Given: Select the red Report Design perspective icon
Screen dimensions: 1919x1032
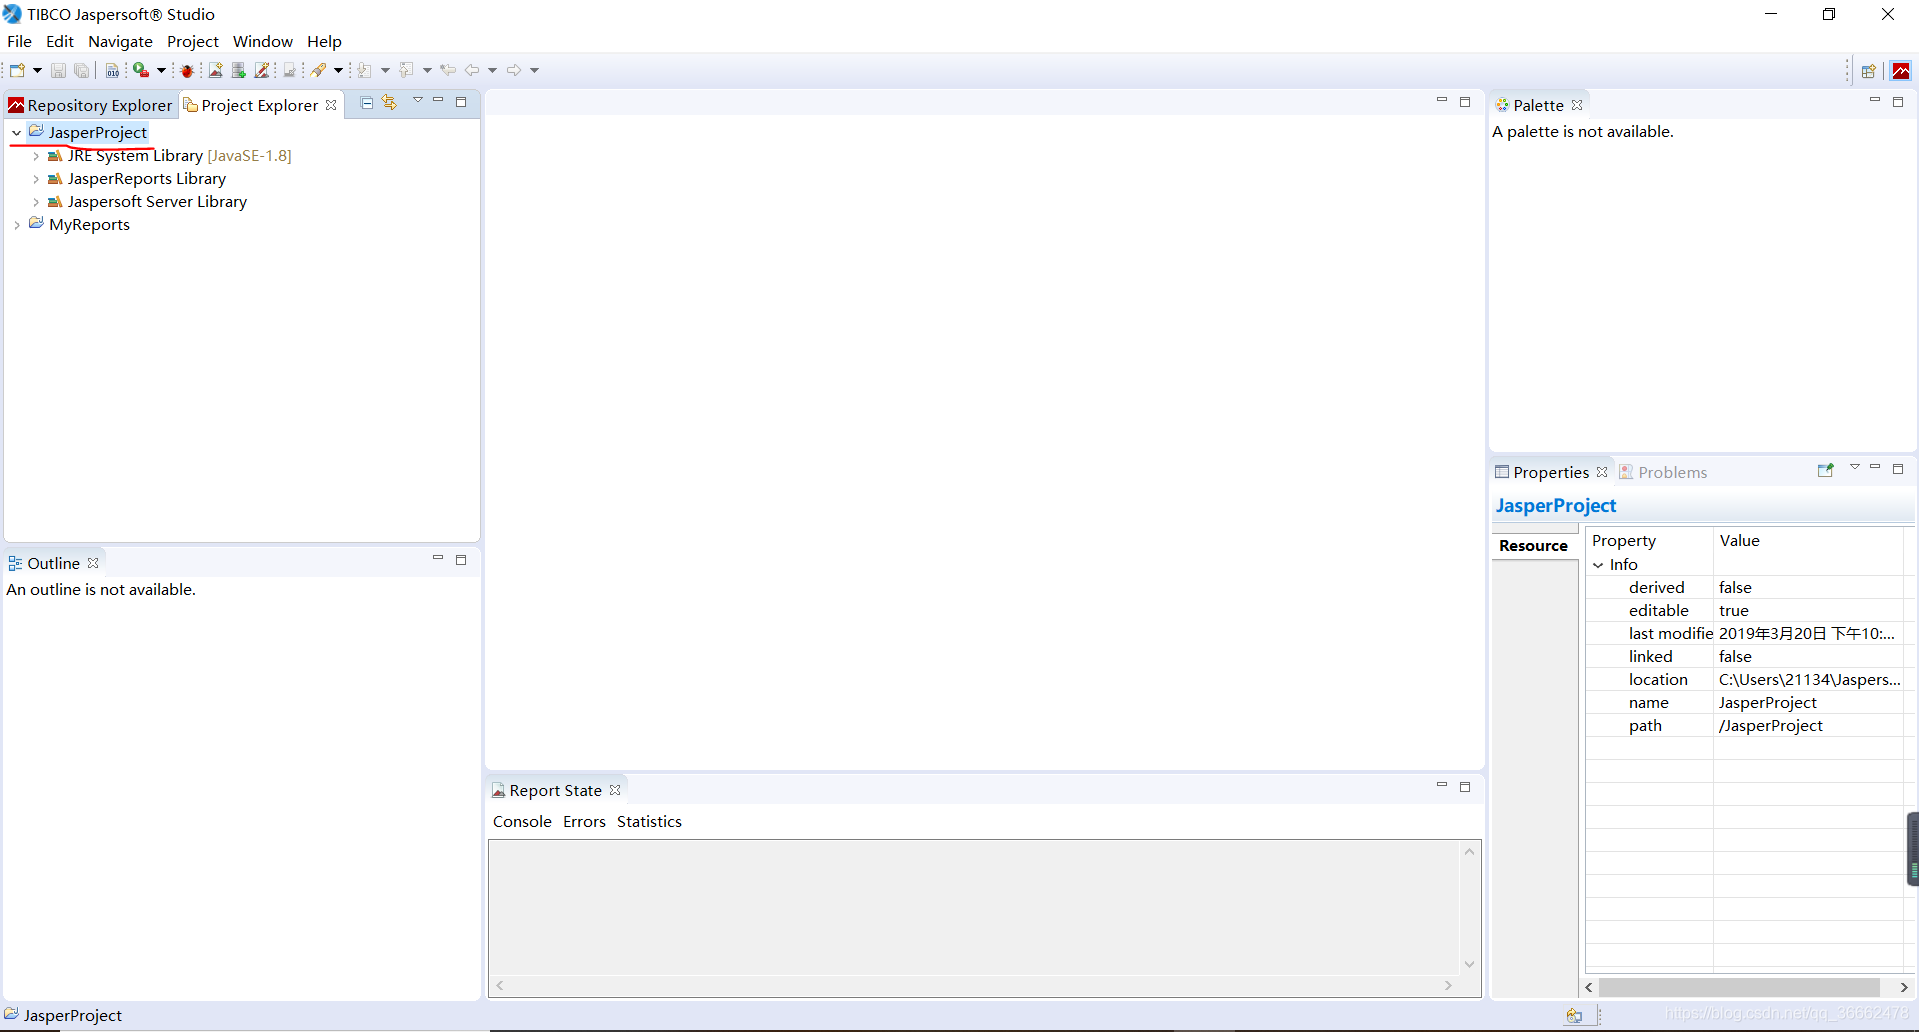Looking at the screenshot, I should 1901,71.
